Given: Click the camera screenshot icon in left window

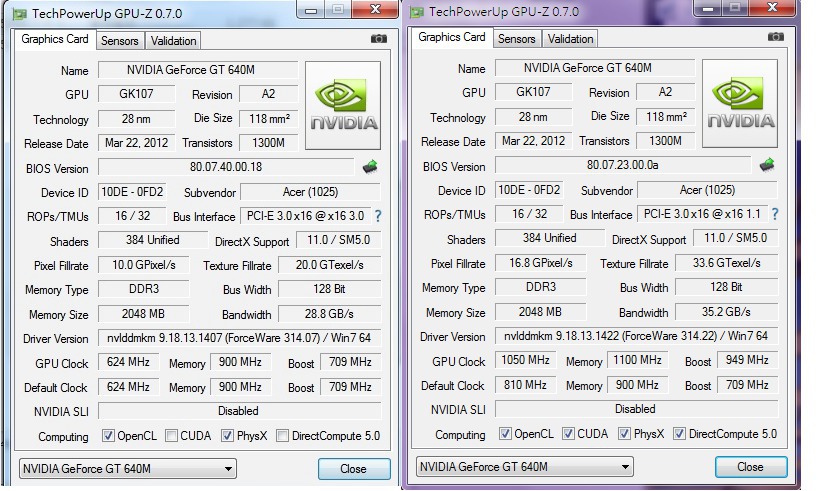Looking at the screenshot, I should click(x=379, y=38).
